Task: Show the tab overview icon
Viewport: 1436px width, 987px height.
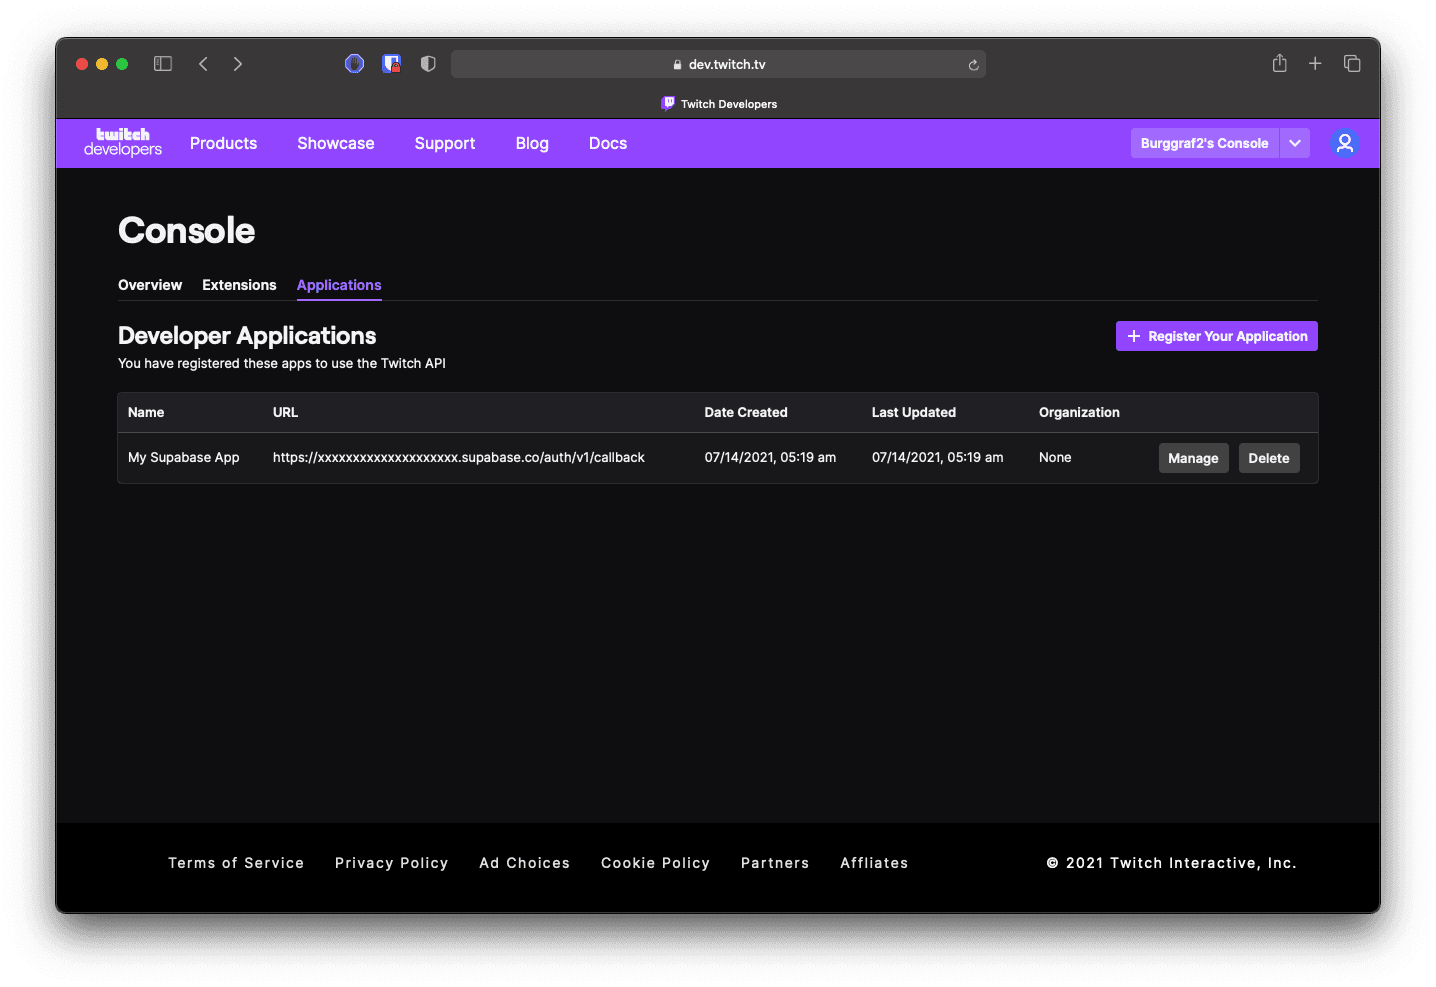Action: (x=1352, y=64)
